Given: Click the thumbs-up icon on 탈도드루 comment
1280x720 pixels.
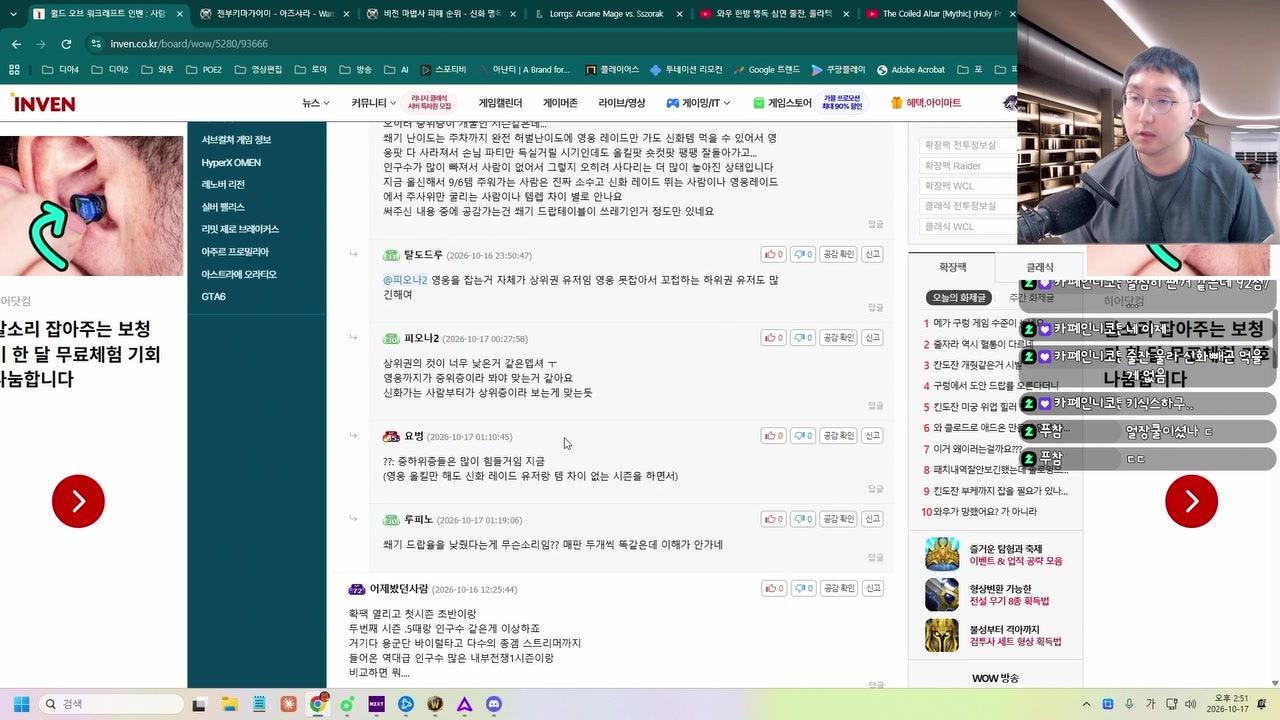Looking at the screenshot, I should (772, 255).
